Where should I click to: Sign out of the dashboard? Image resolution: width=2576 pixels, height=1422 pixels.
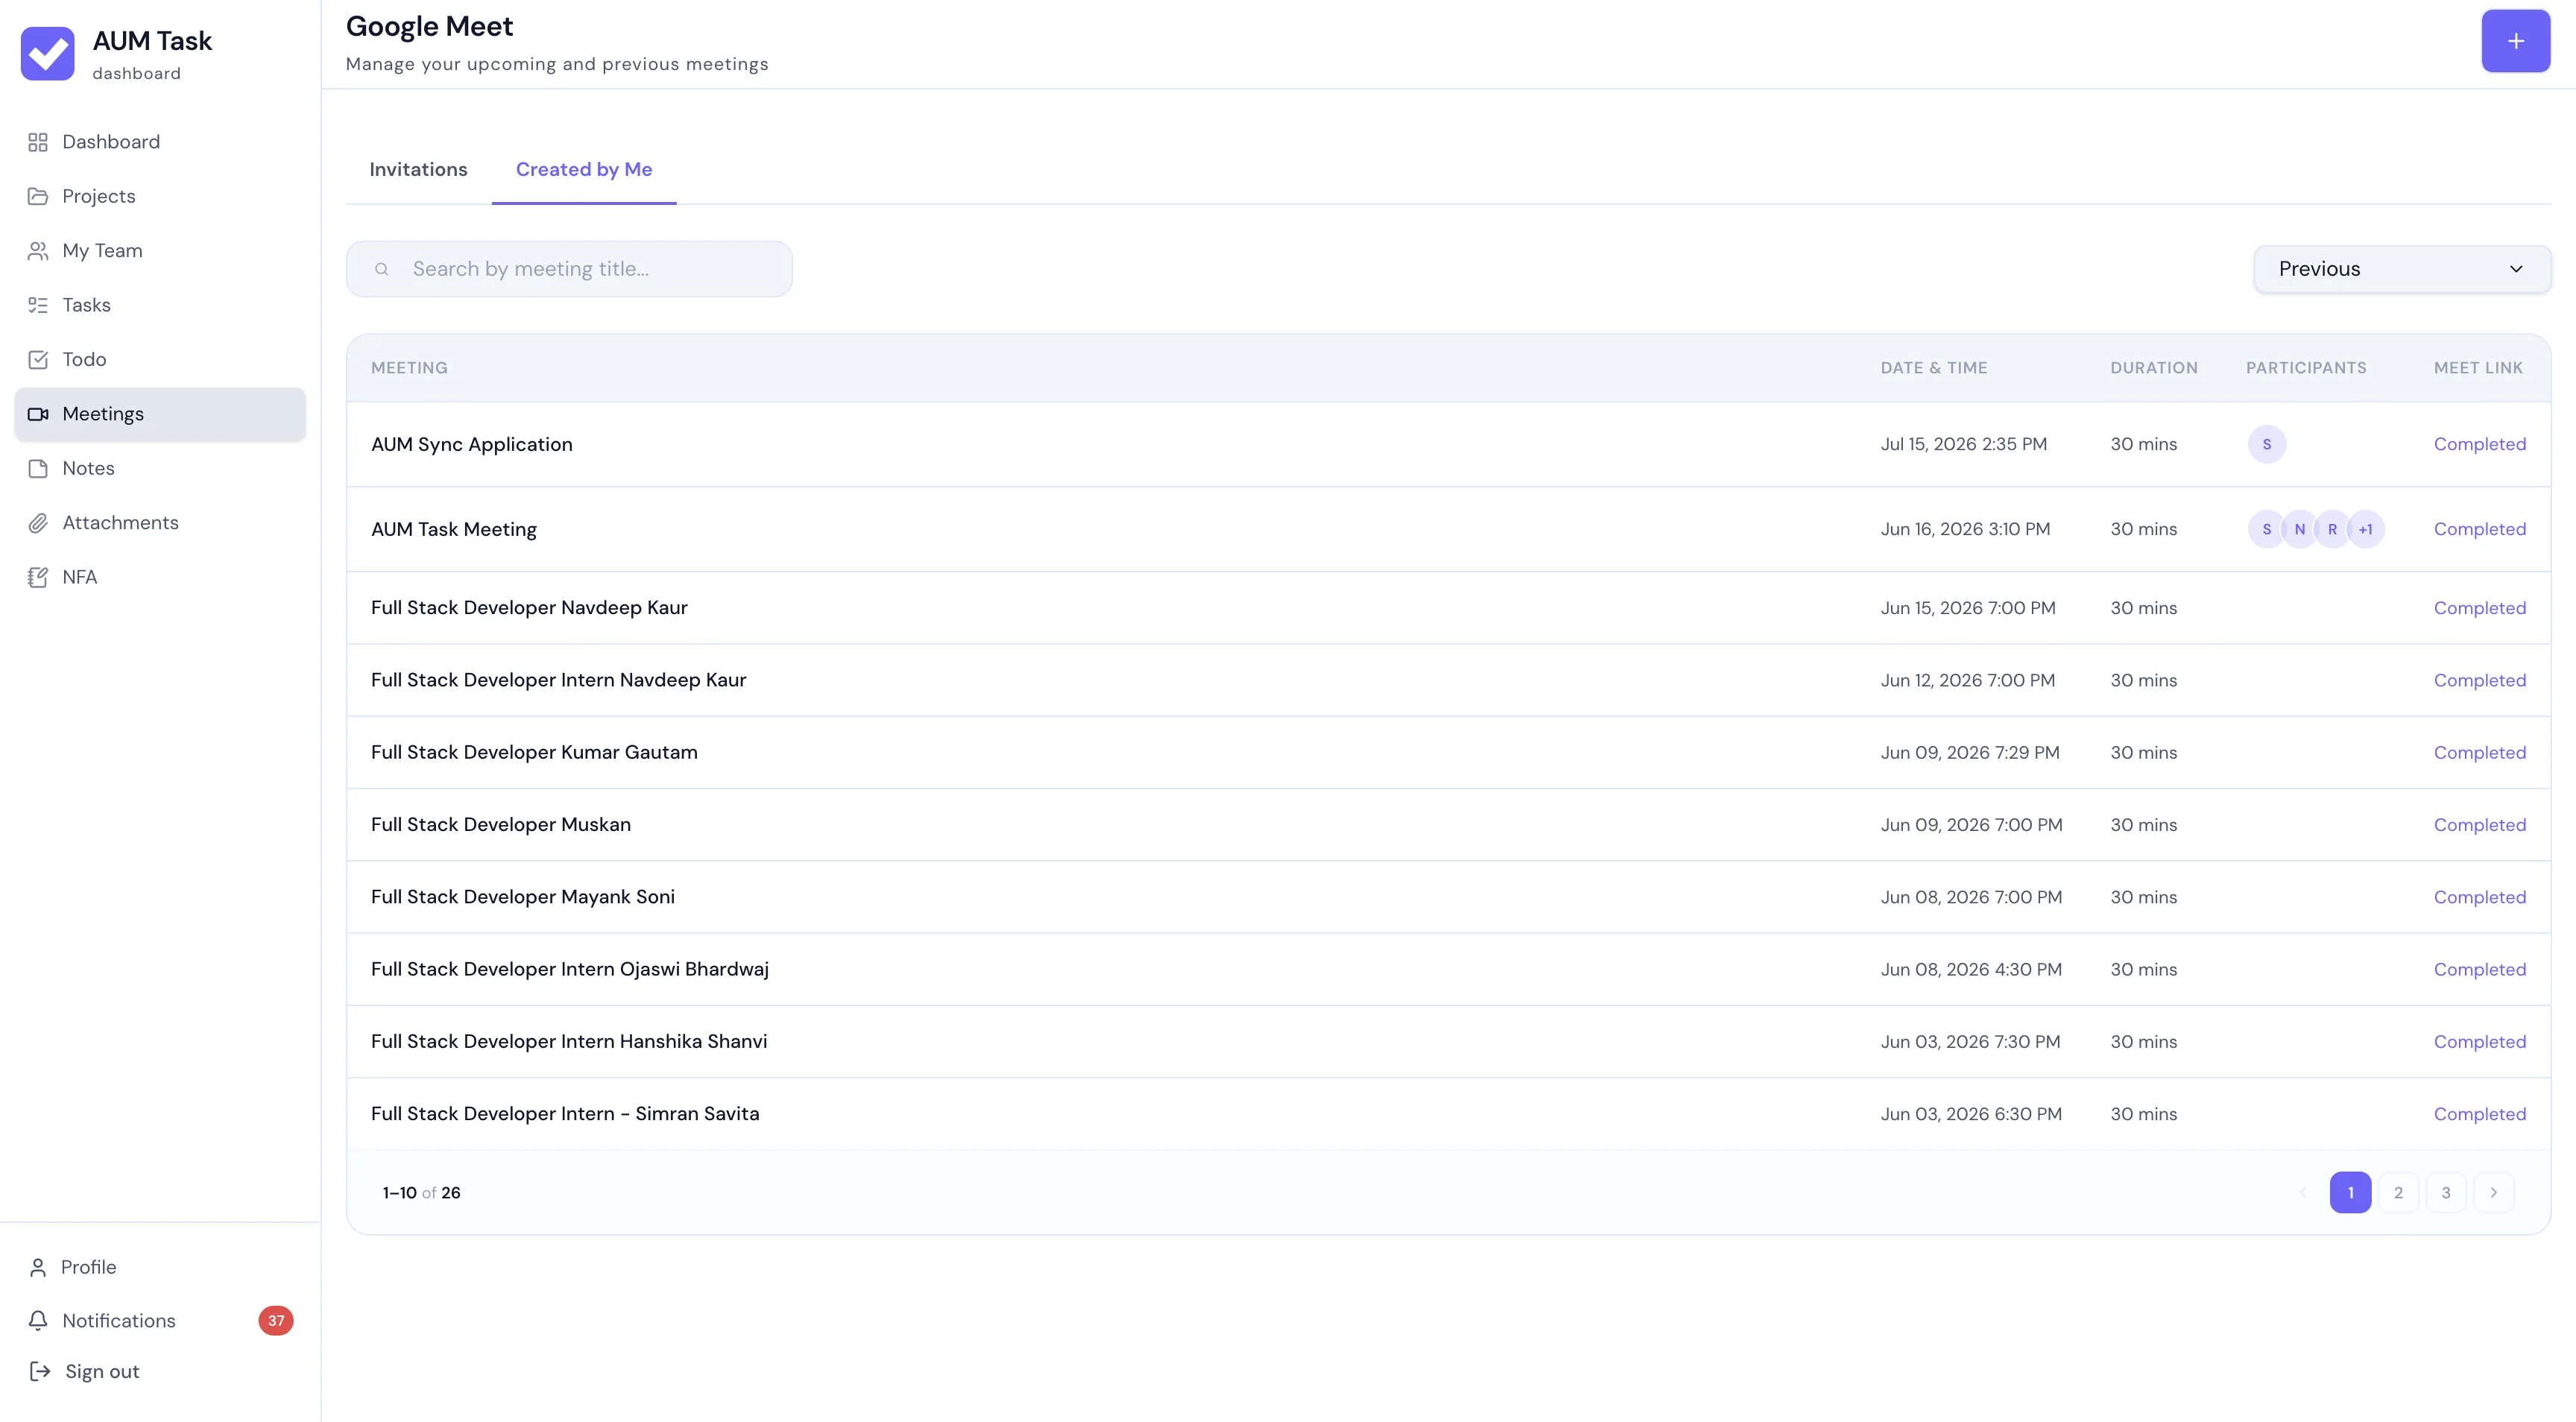pos(102,1371)
